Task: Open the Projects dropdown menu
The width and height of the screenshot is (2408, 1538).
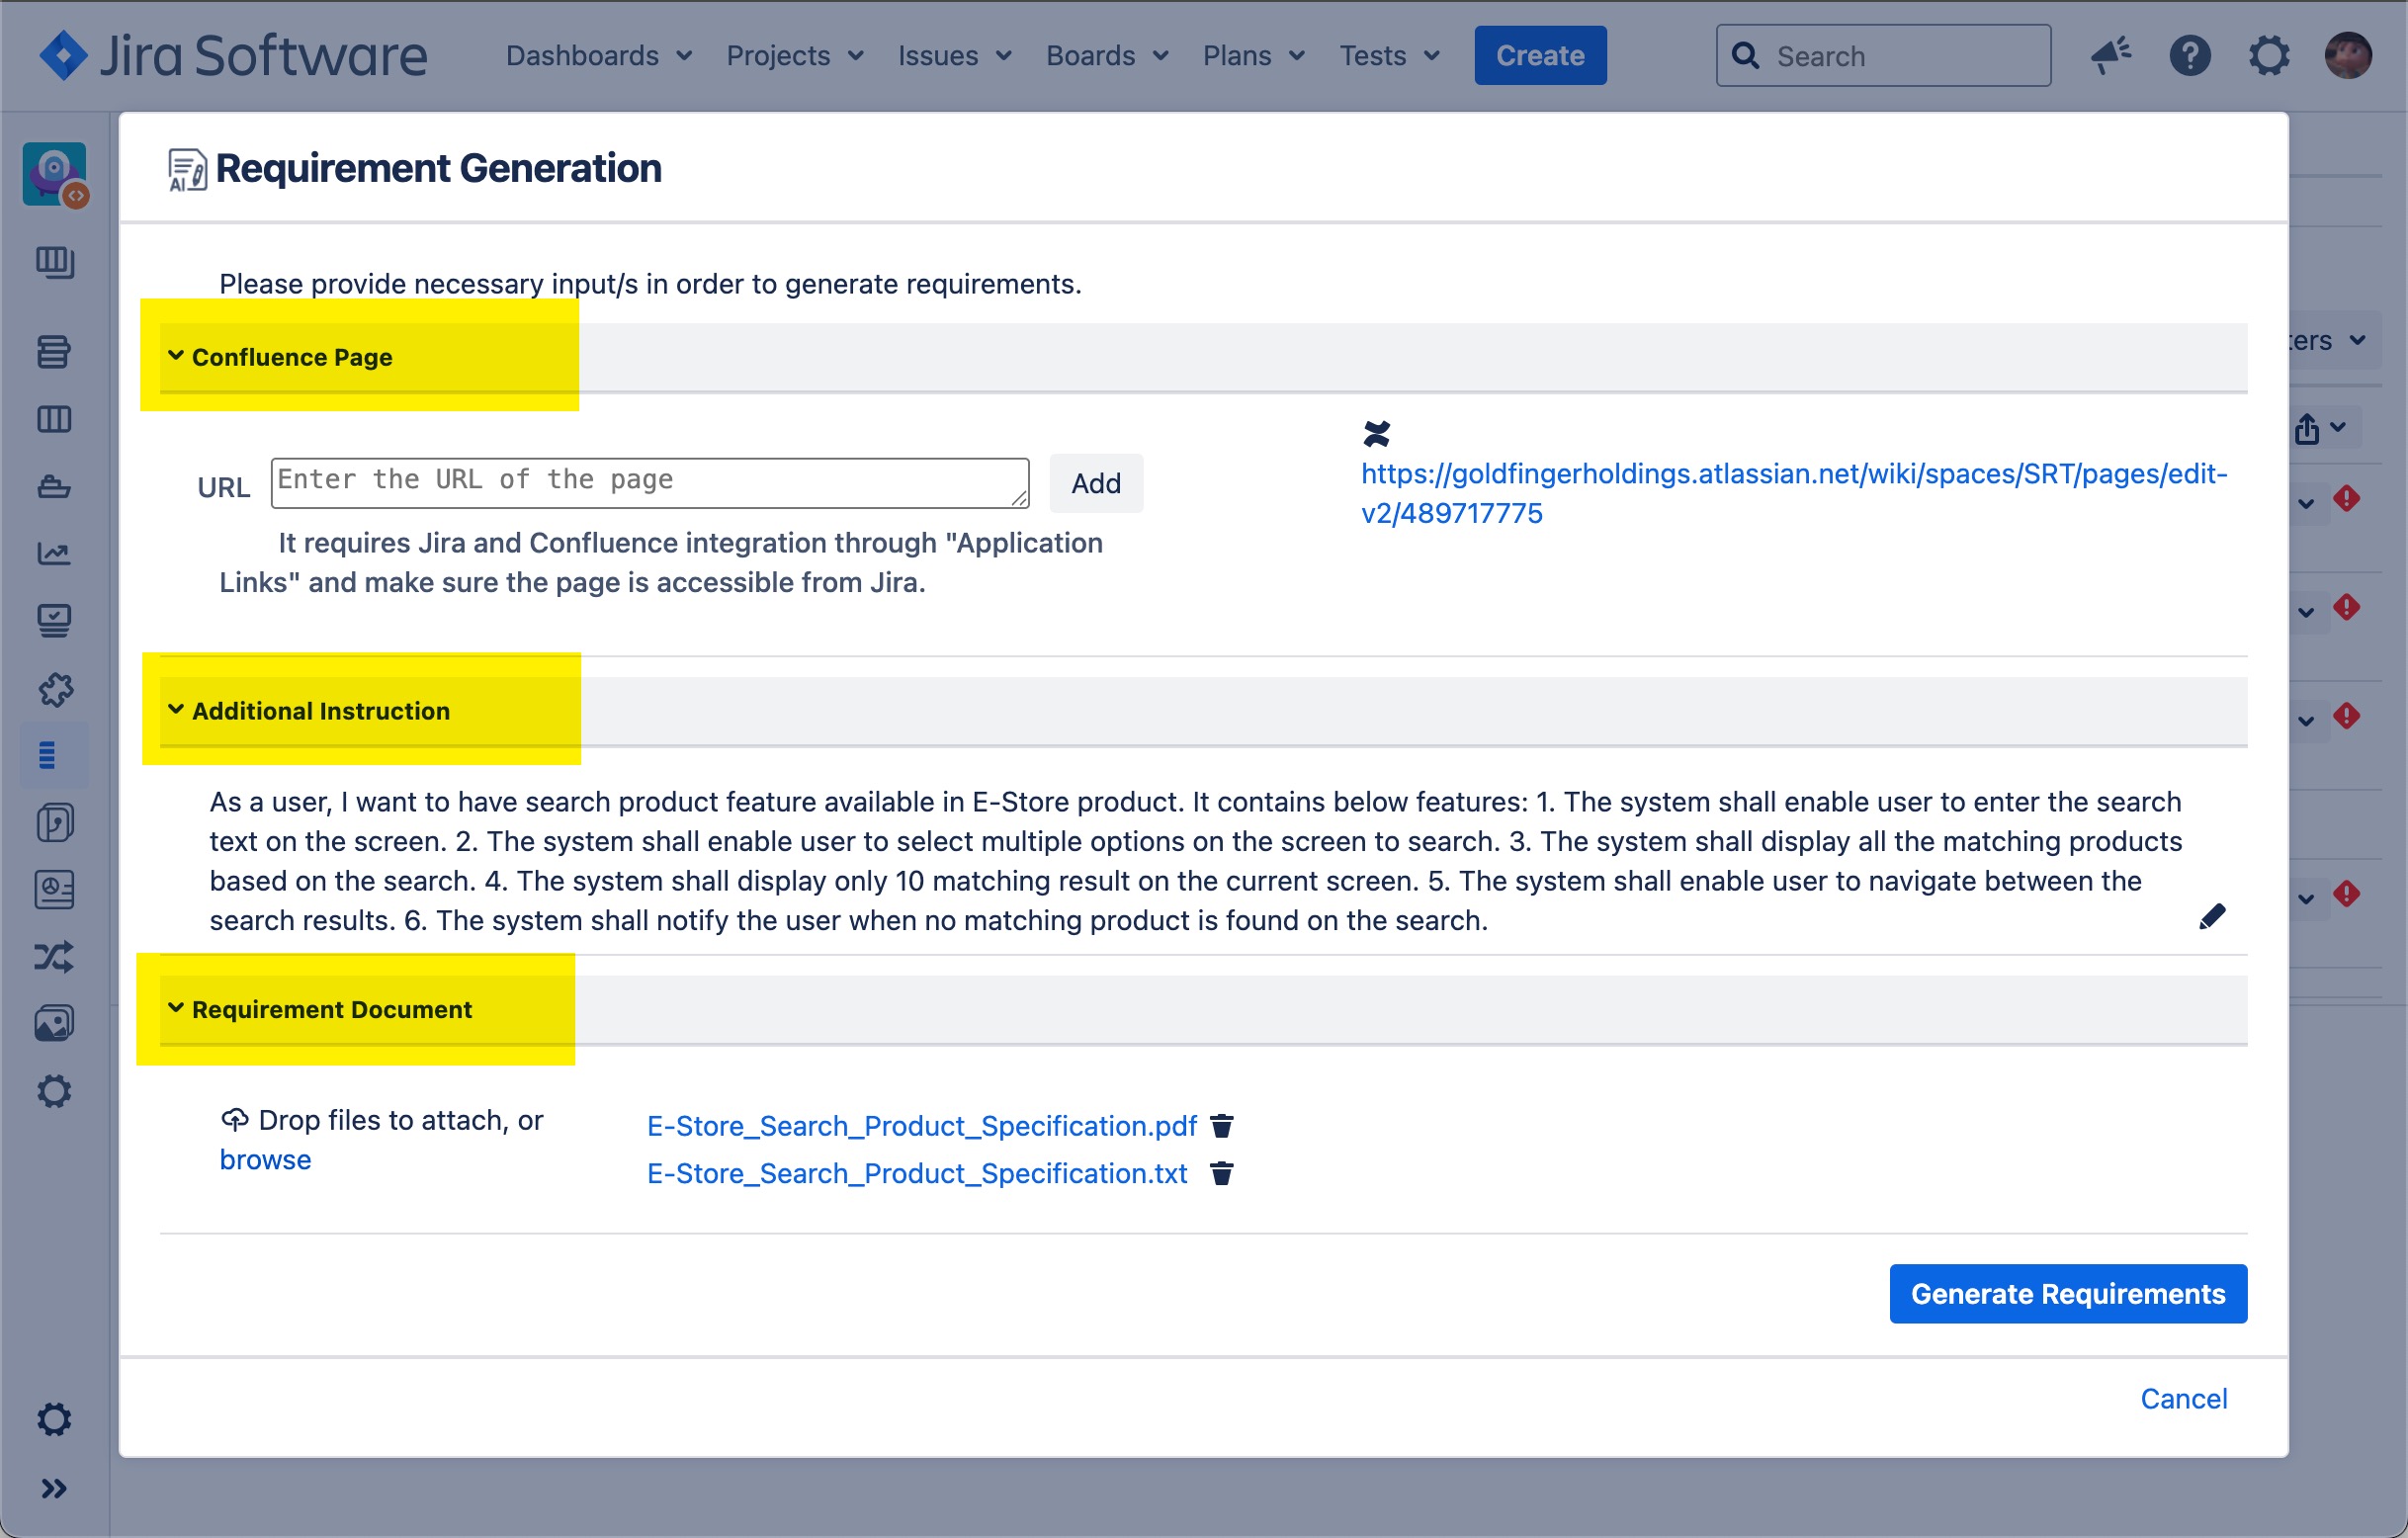Action: tap(794, 56)
